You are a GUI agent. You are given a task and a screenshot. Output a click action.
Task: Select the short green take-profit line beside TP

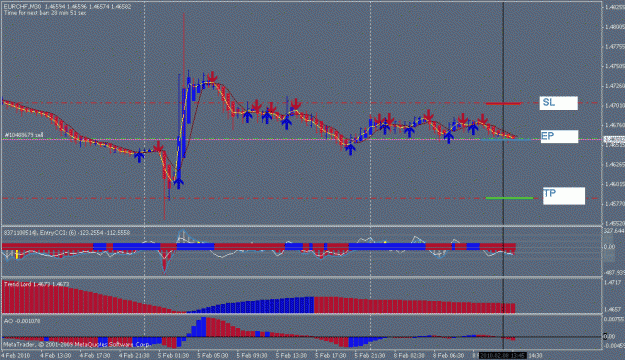tap(509, 198)
